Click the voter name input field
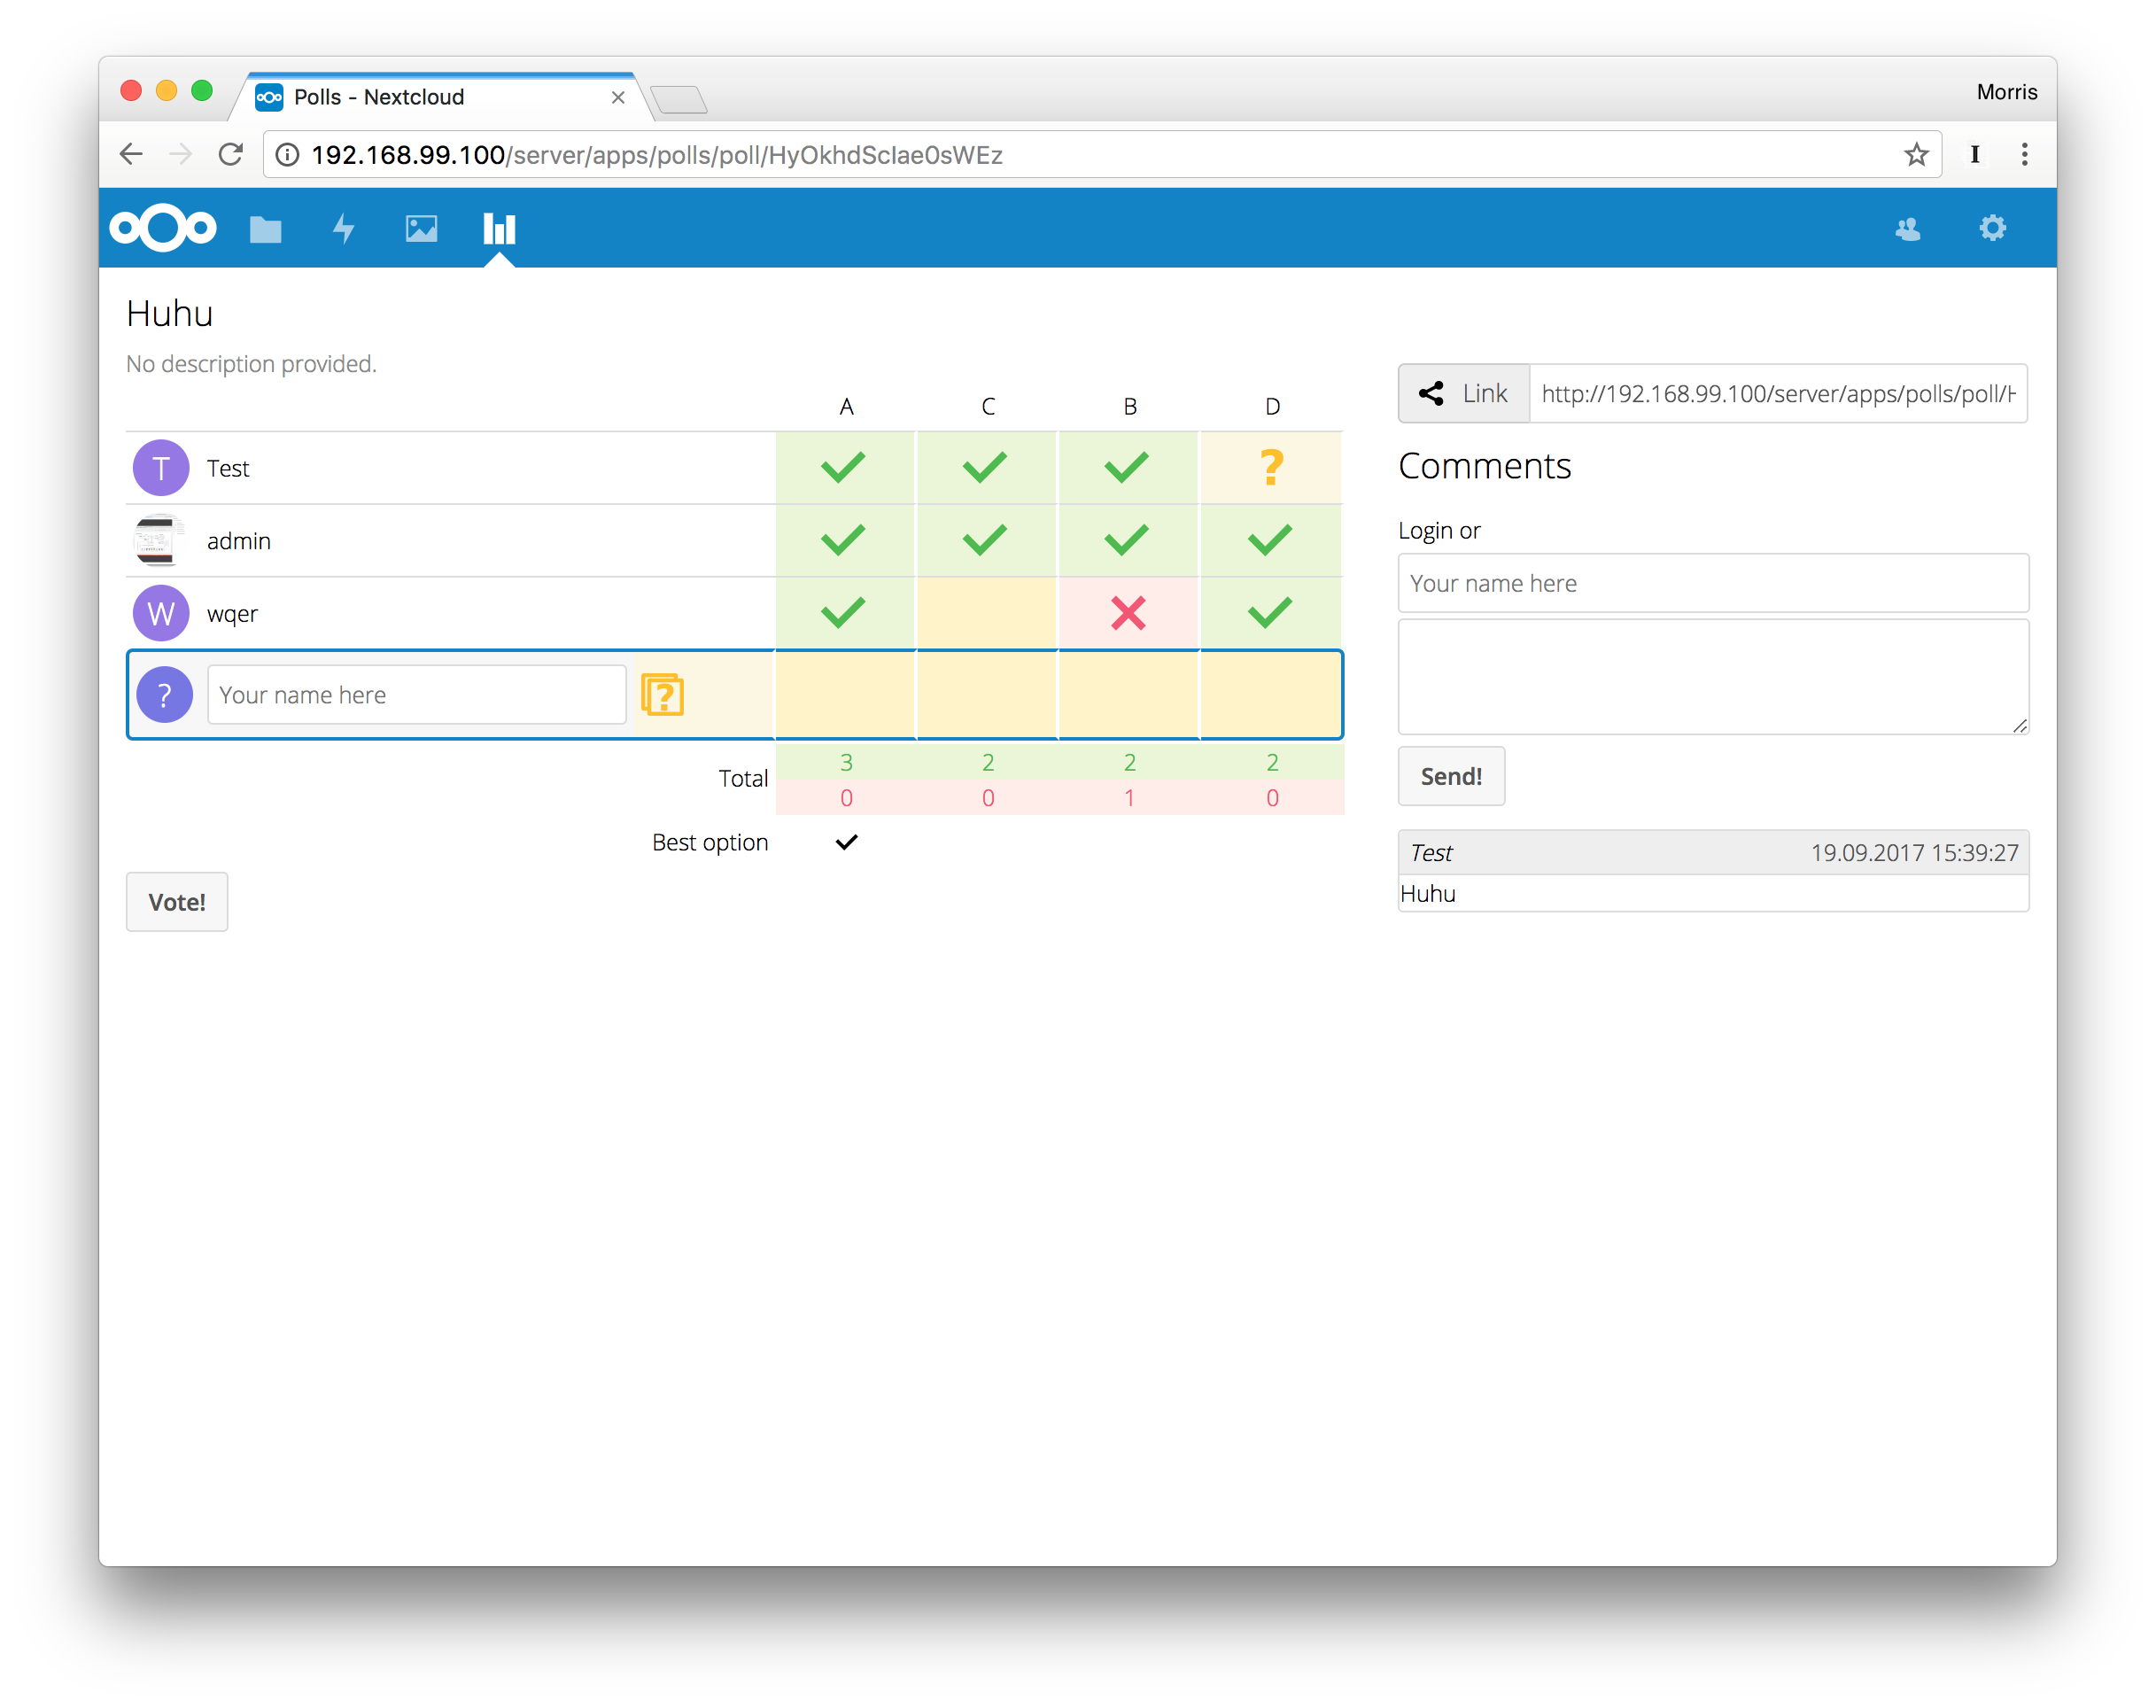The height and width of the screenshot is (1708, 2156). point(416,695)
